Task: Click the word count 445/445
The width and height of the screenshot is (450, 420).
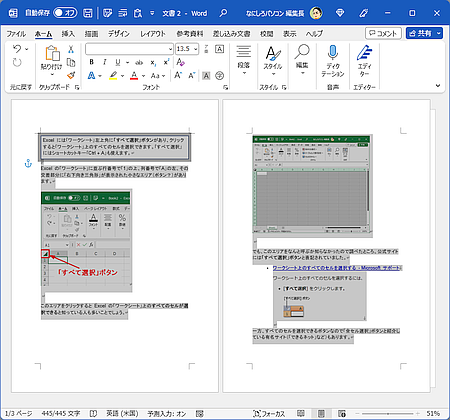Action: pyautogui.click(x=61, y=414)
